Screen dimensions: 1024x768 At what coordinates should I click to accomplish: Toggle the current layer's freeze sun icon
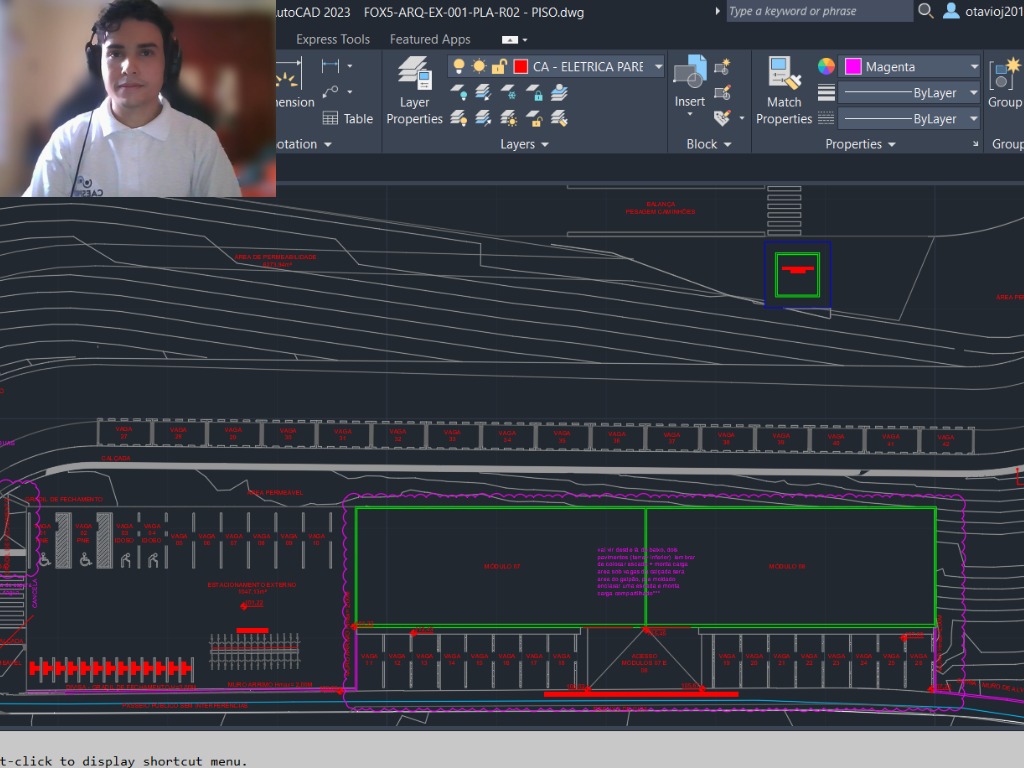pos(478,67)
